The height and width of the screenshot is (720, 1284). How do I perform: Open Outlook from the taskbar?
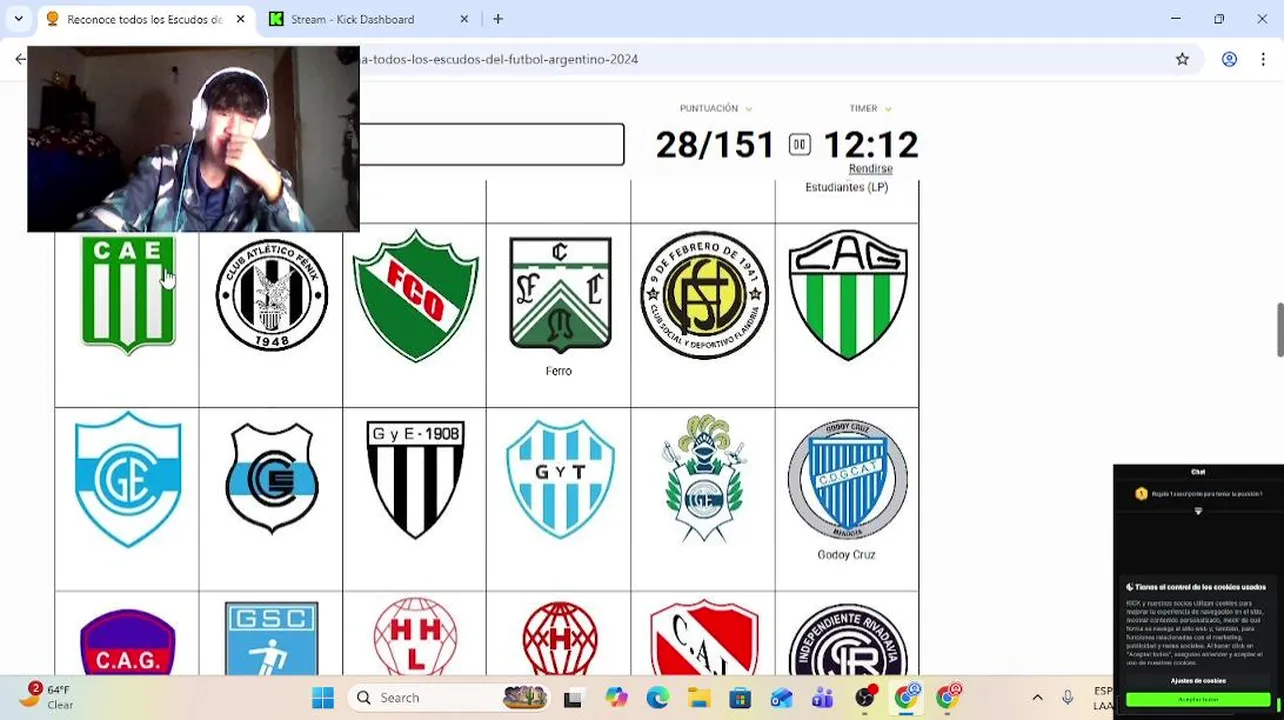tap(781, 698)
